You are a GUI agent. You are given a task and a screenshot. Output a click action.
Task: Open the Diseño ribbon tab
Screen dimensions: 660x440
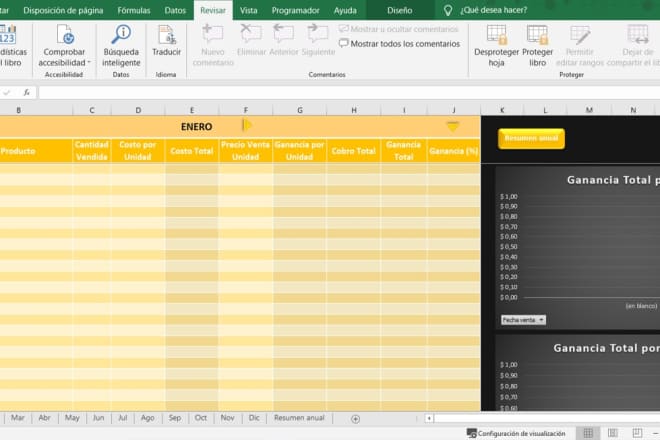click(x=400, y=11)
